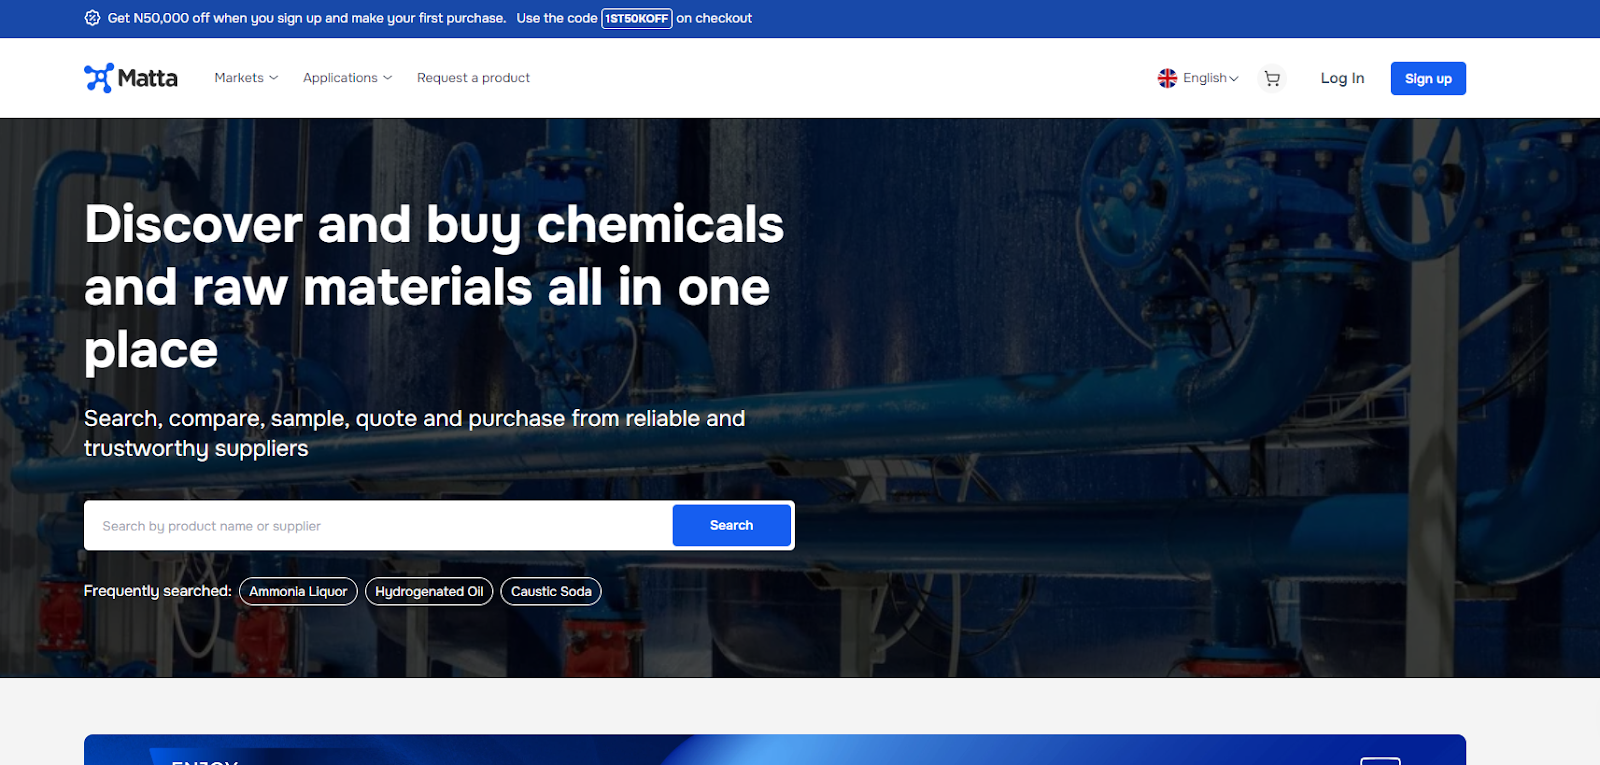
Task: Open Request a product page
Action: [x=473, y=78]
